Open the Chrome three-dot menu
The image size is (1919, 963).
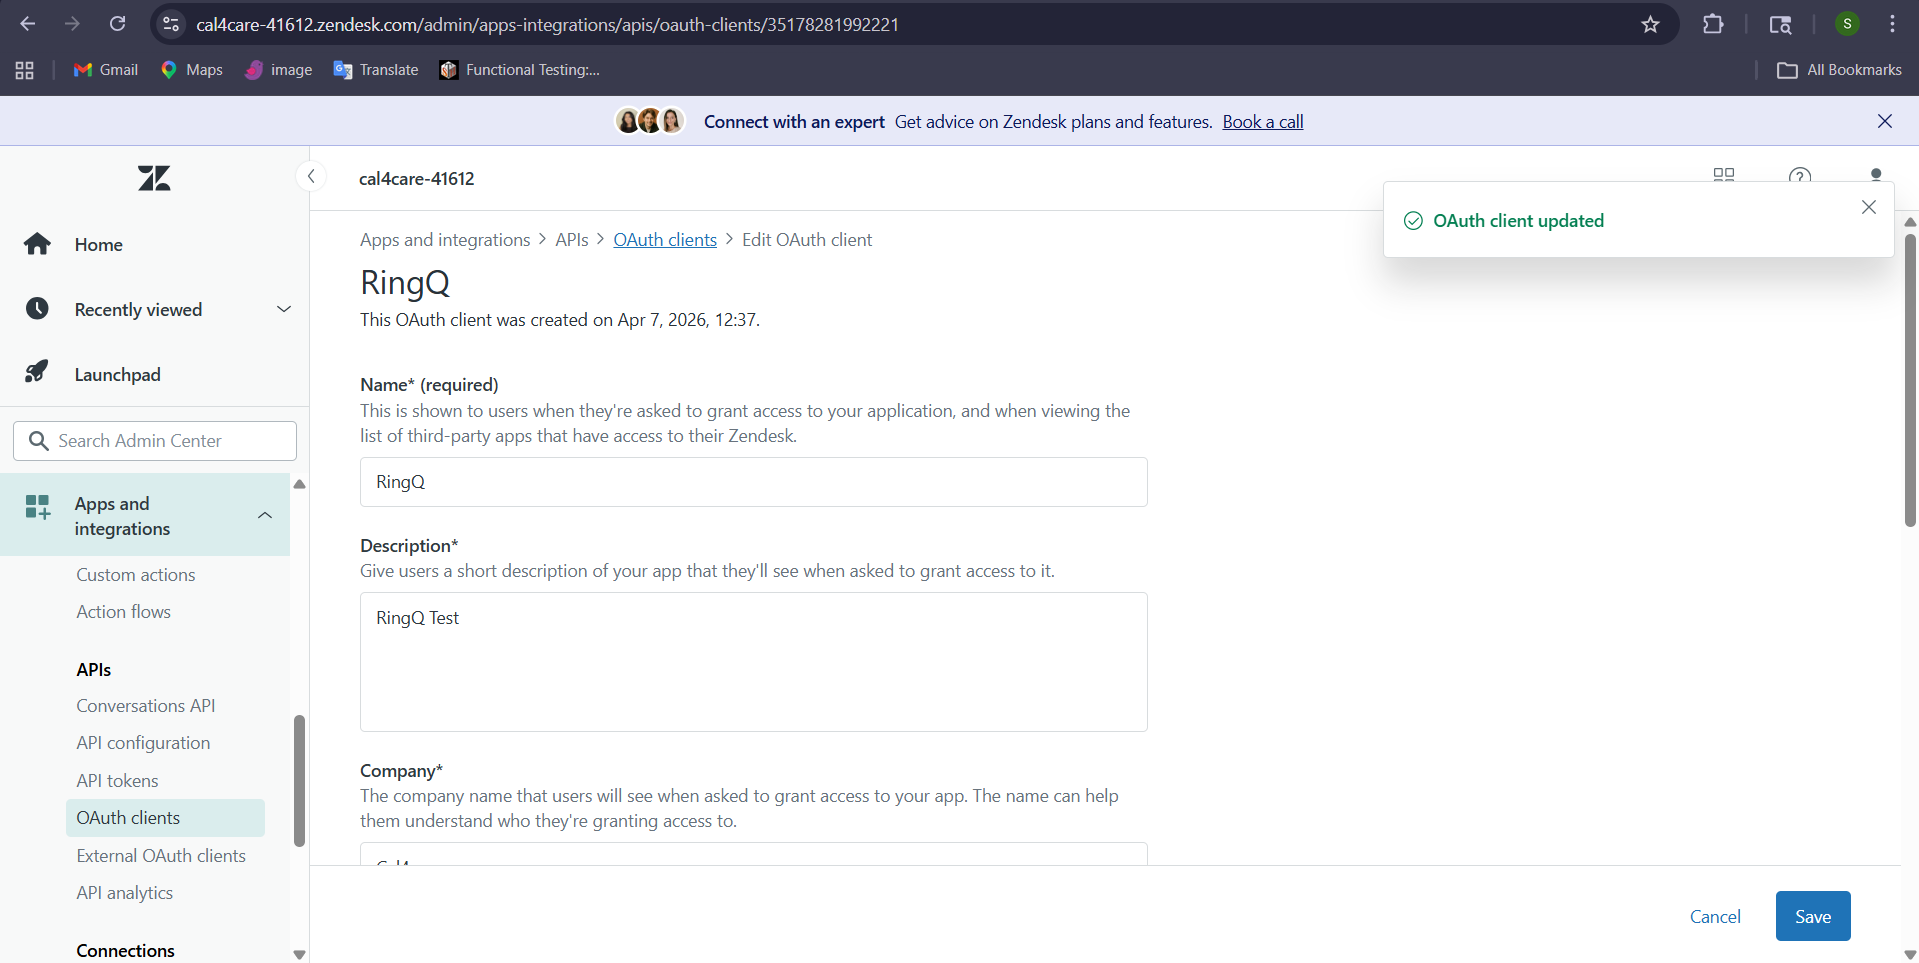[1892, 24]
